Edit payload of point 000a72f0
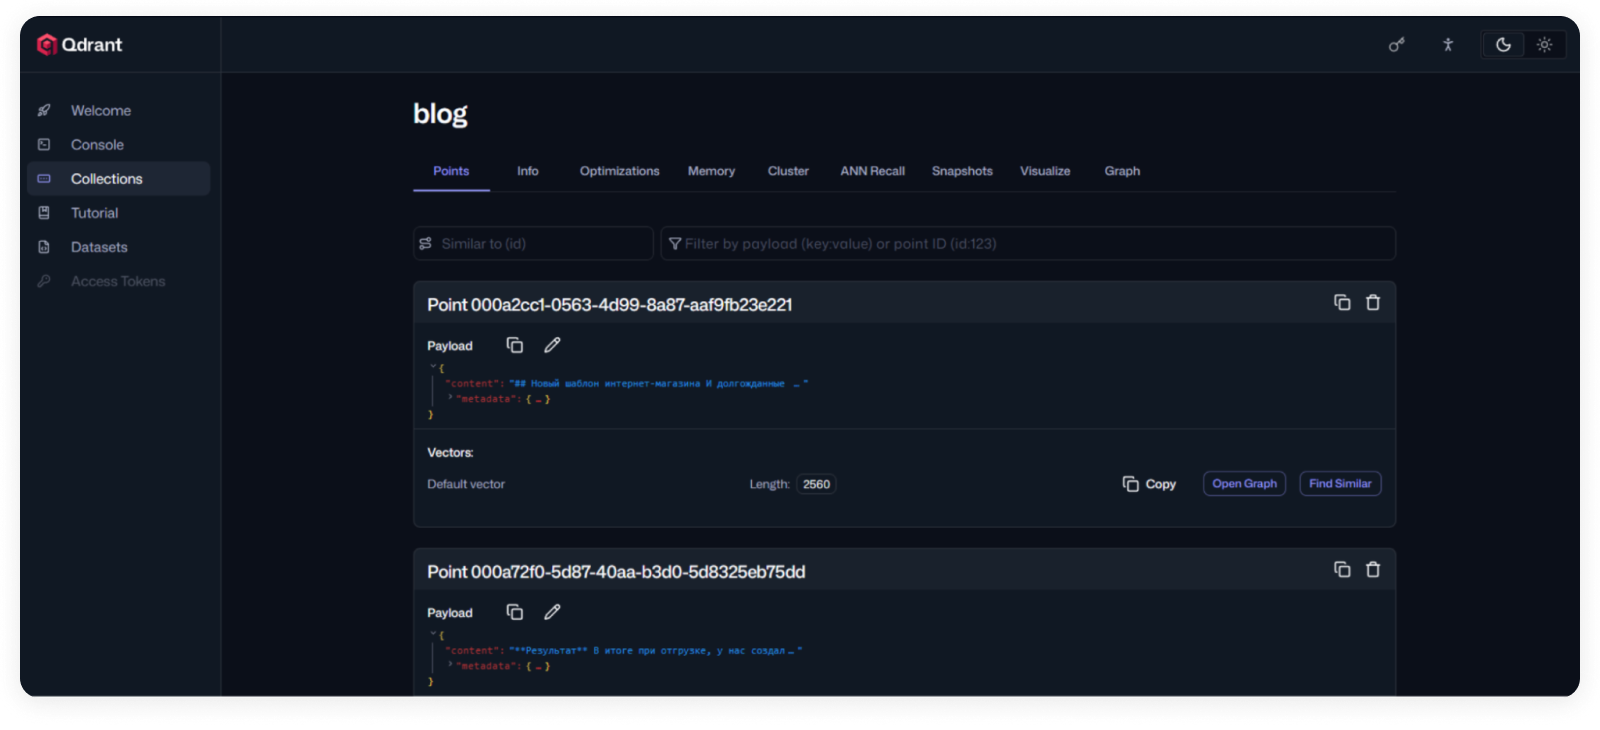Image resolution: width=1600 pixels, height=730 pixels. [552, 612]
